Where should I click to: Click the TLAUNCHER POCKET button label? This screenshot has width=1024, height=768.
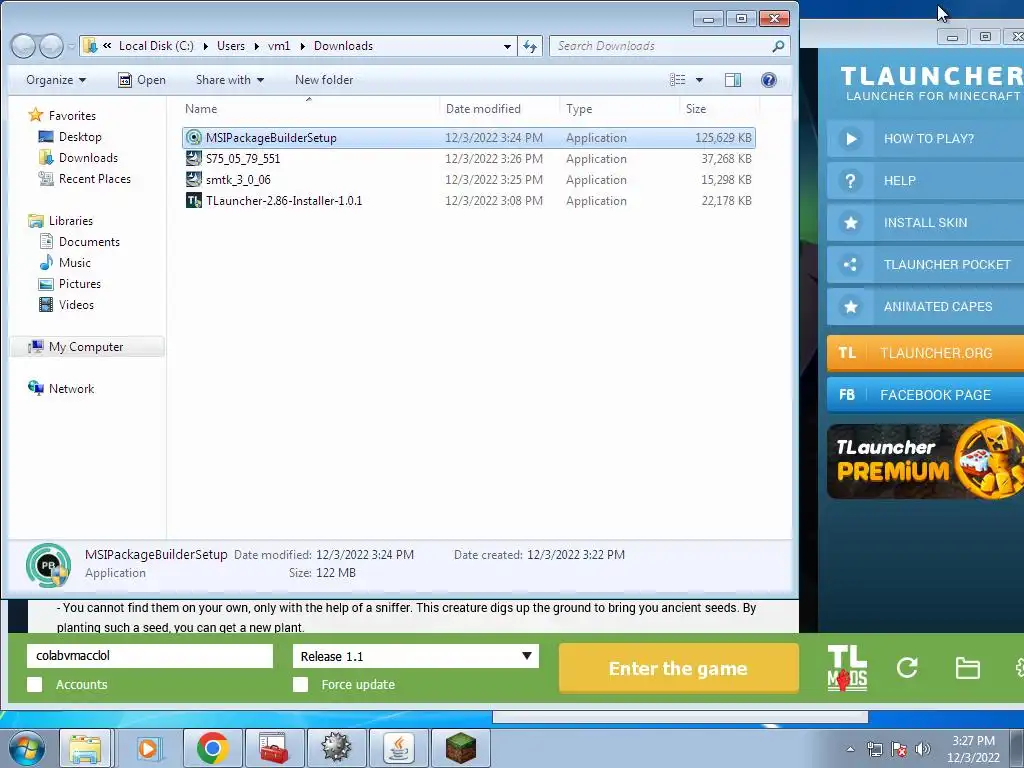(x=947, y=264)
